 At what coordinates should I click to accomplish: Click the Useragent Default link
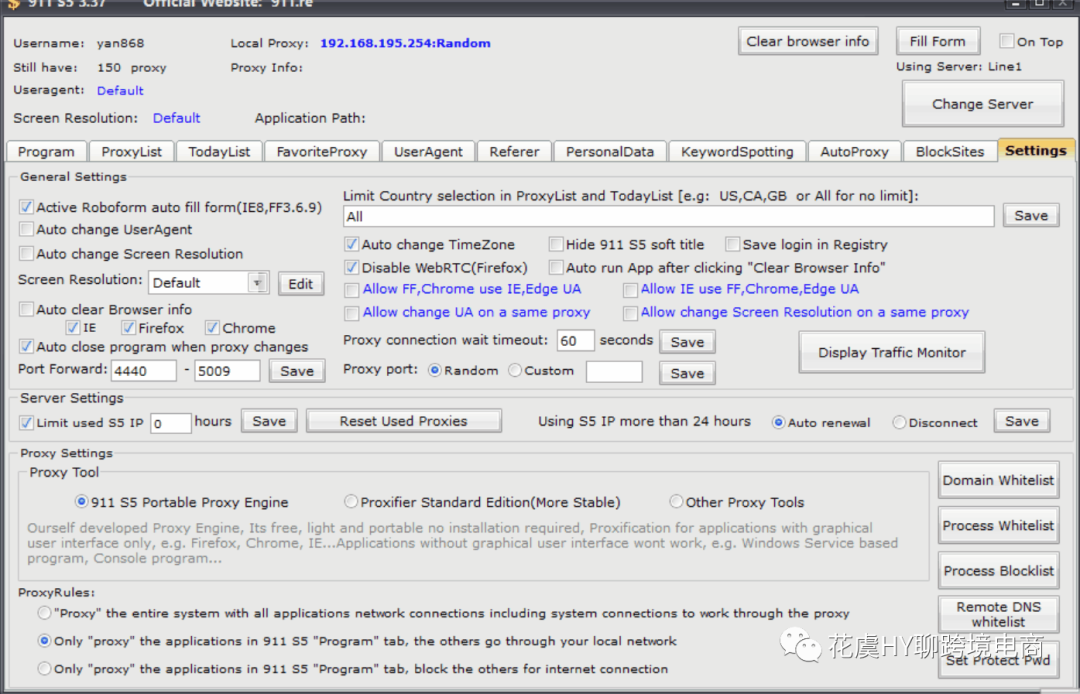pyautogui.click(x=120, y=91)
